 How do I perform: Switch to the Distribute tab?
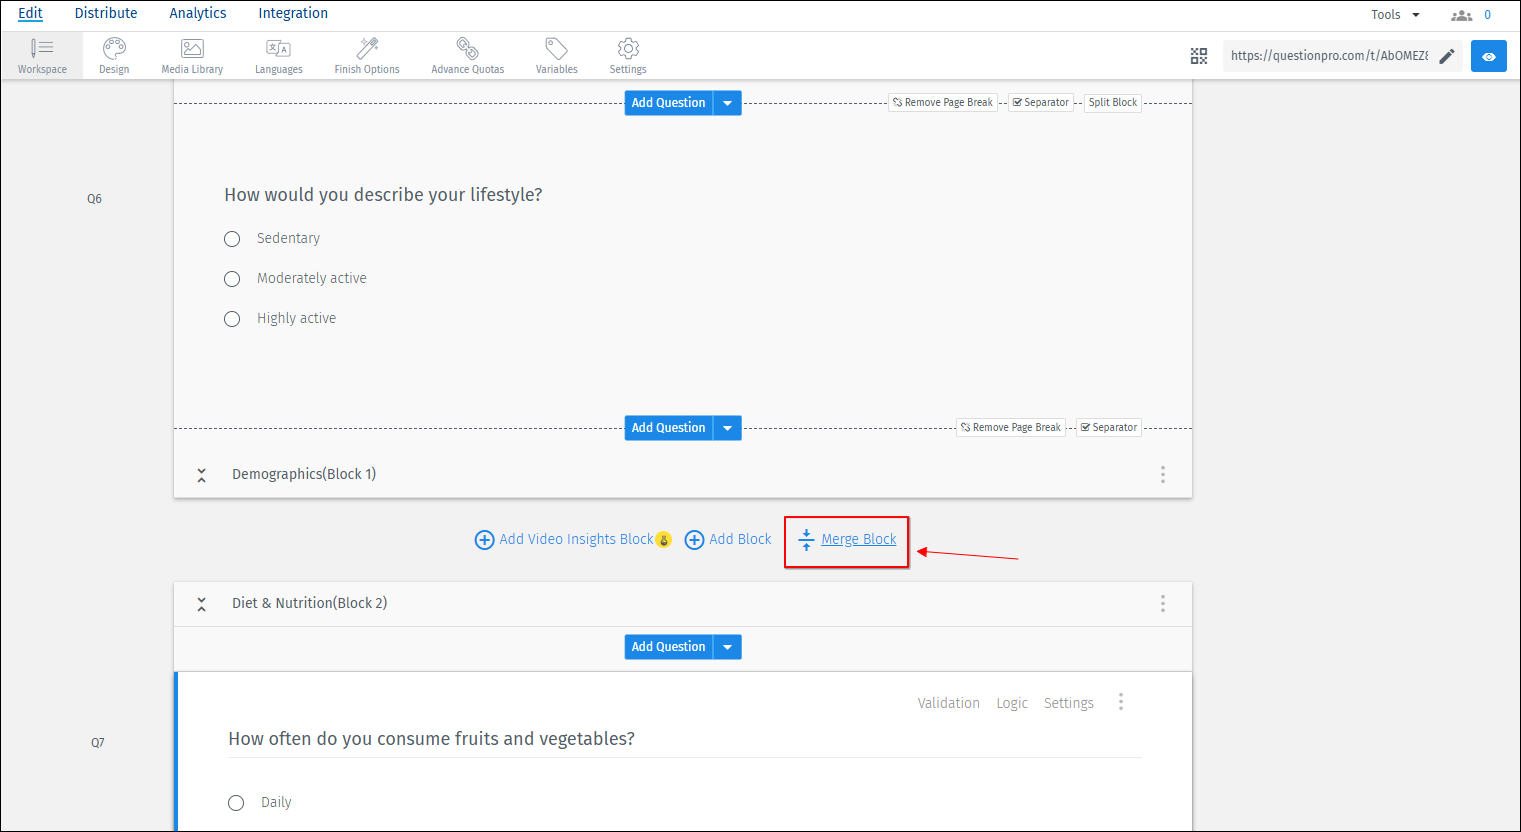tap(106, 13)
